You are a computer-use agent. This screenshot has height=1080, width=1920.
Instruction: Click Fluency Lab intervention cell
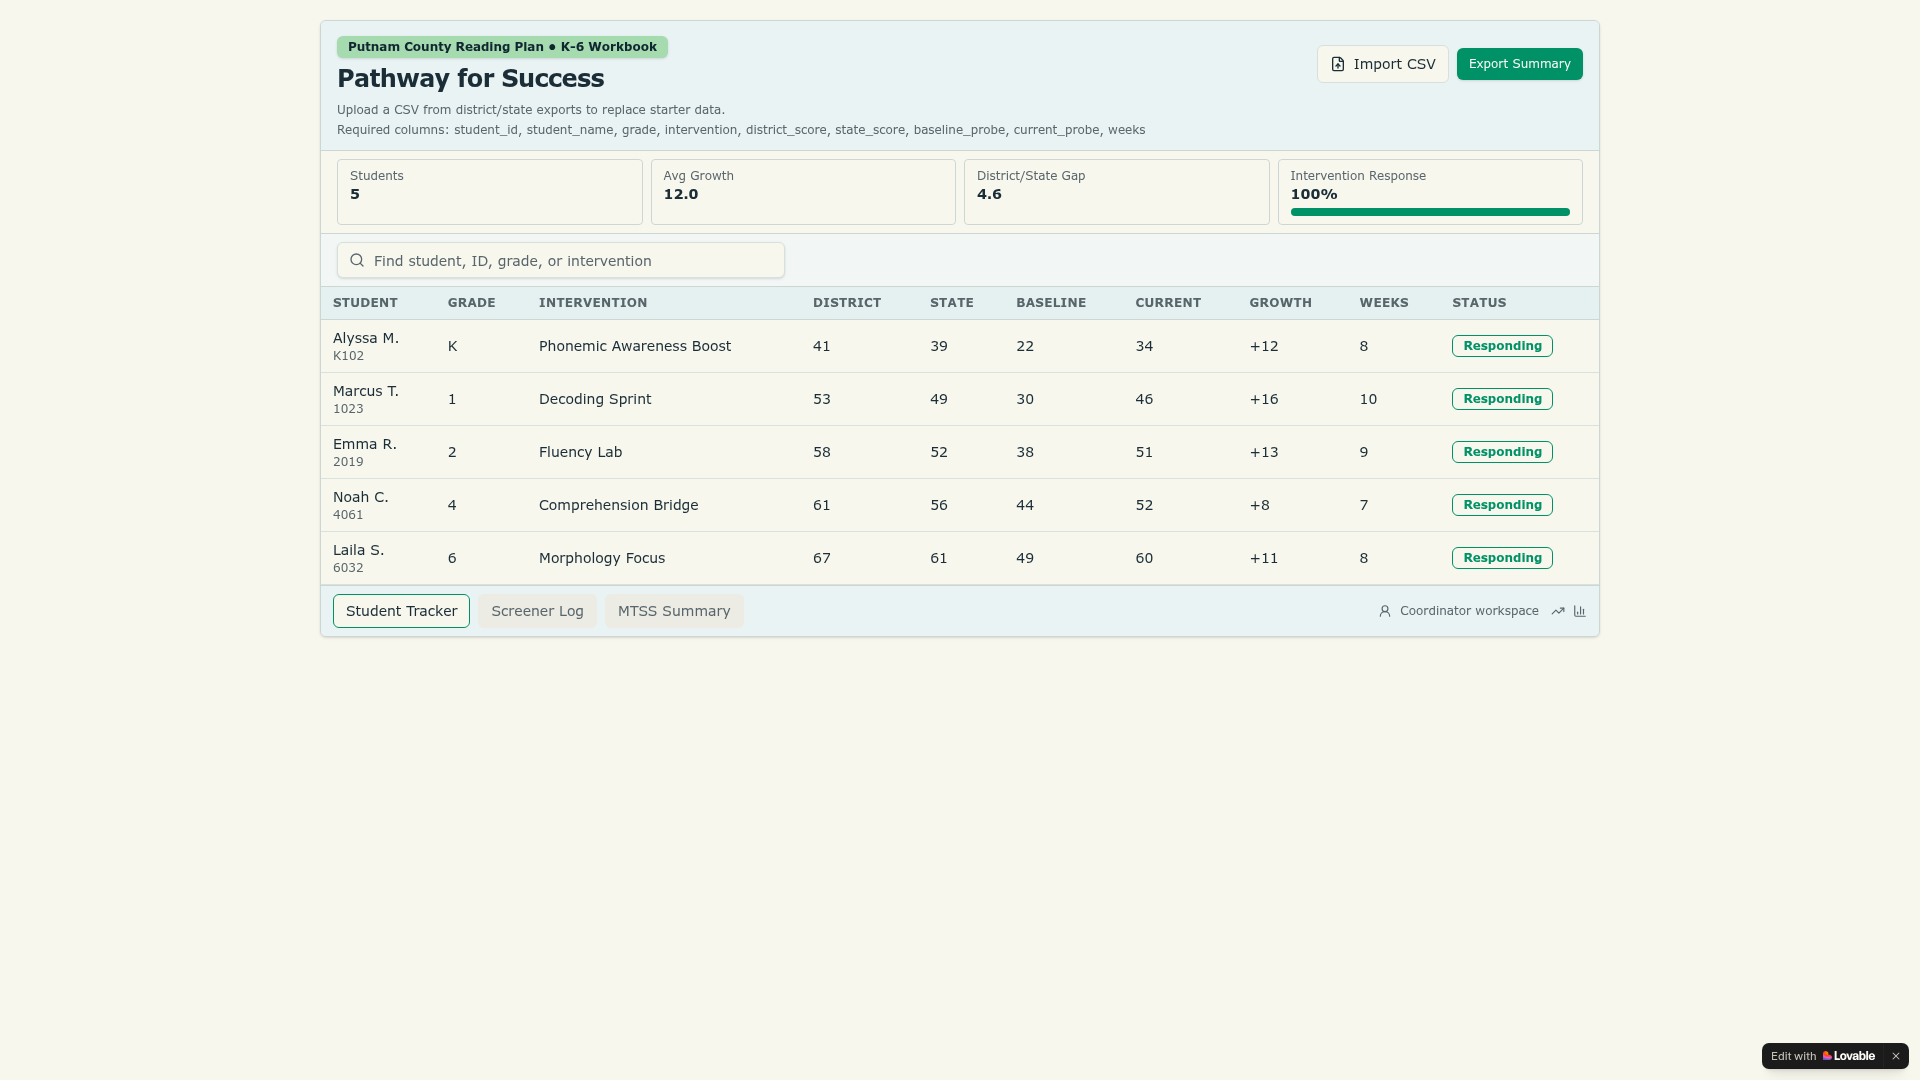[x=581, y=452]
